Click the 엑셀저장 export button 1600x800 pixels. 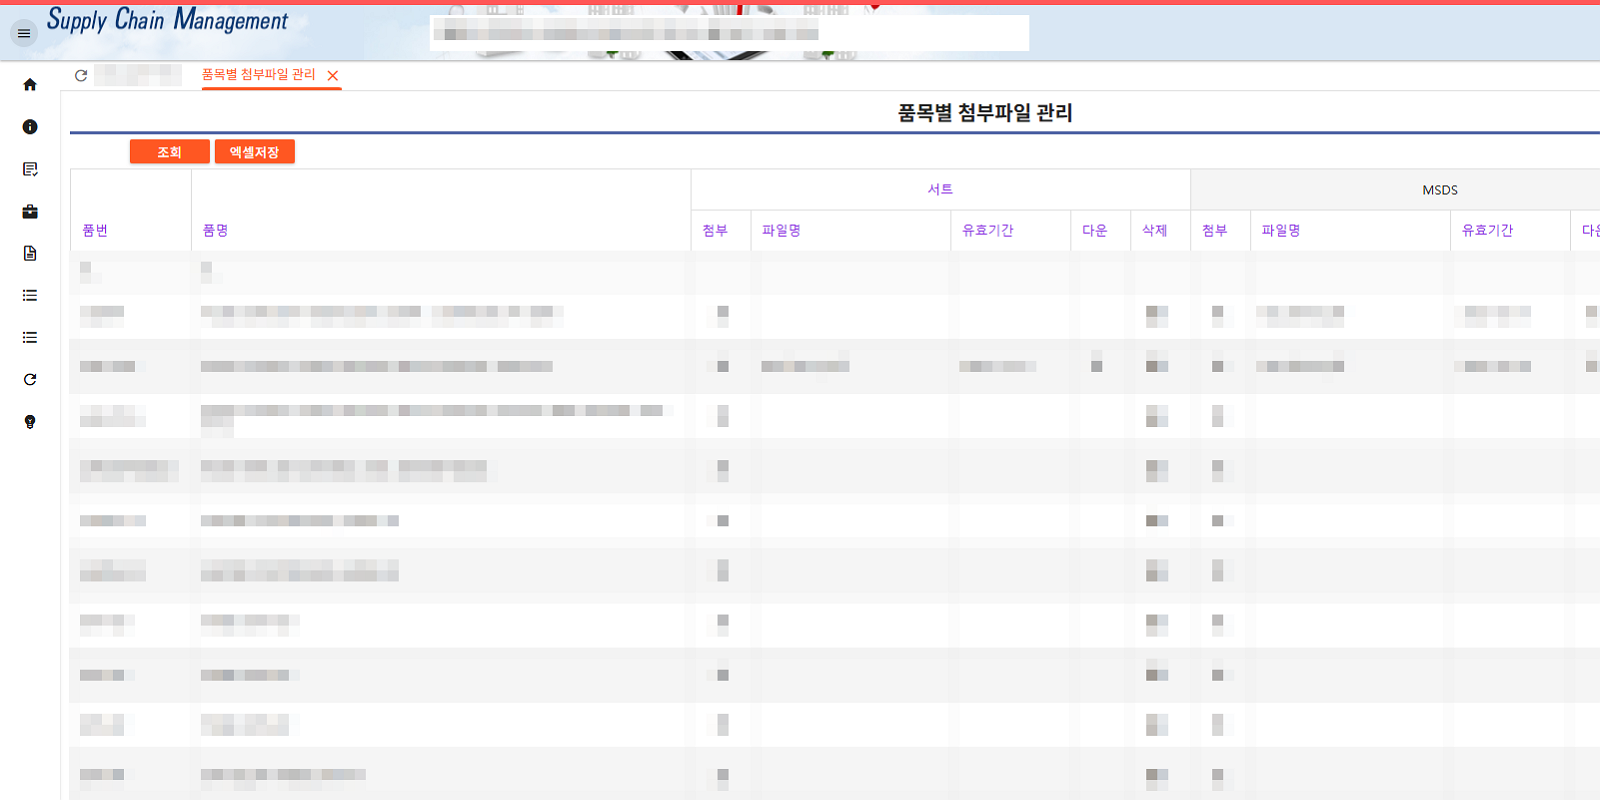(x=254, y=152)
